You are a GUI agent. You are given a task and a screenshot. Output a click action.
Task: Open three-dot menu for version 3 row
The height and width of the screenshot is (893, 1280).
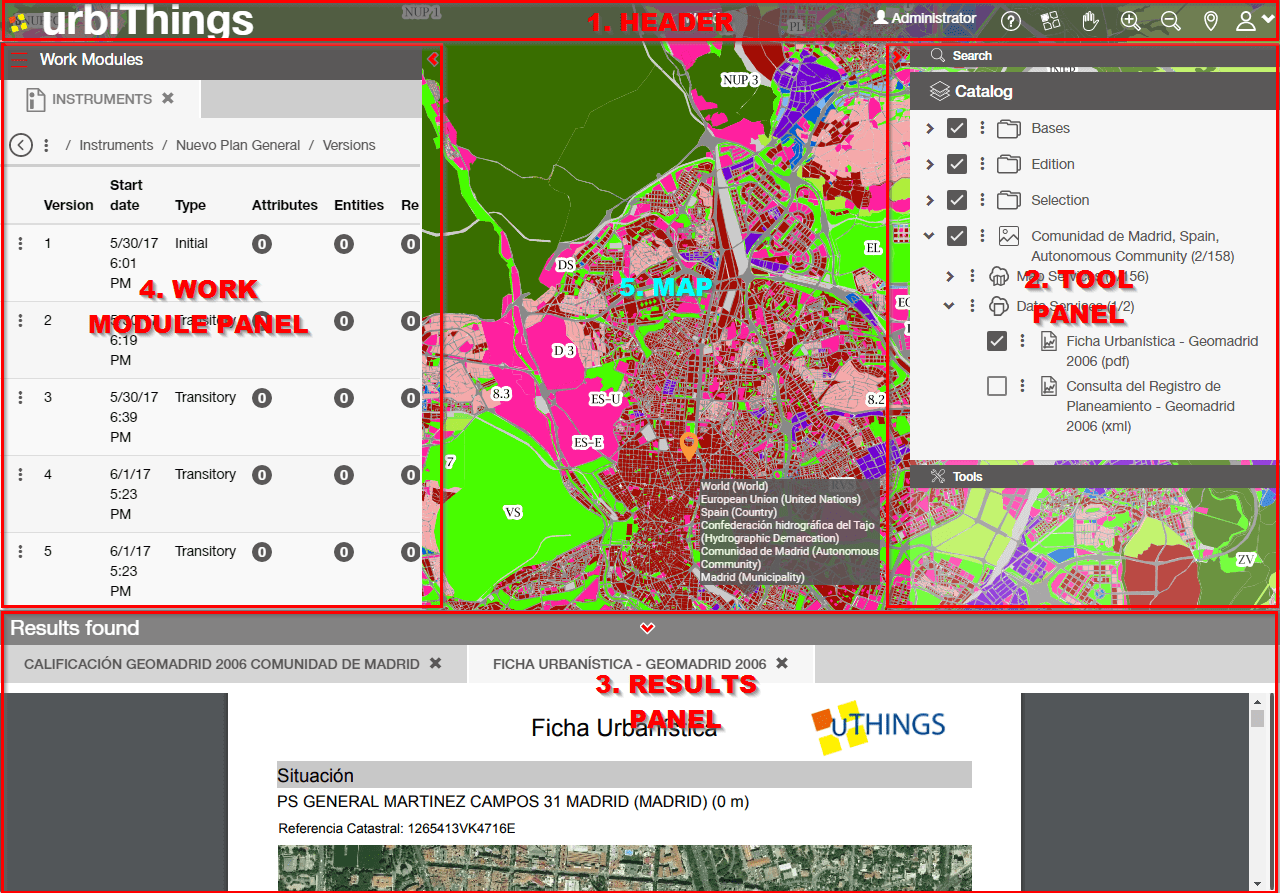pyautogui.click(x=20, y=397)
